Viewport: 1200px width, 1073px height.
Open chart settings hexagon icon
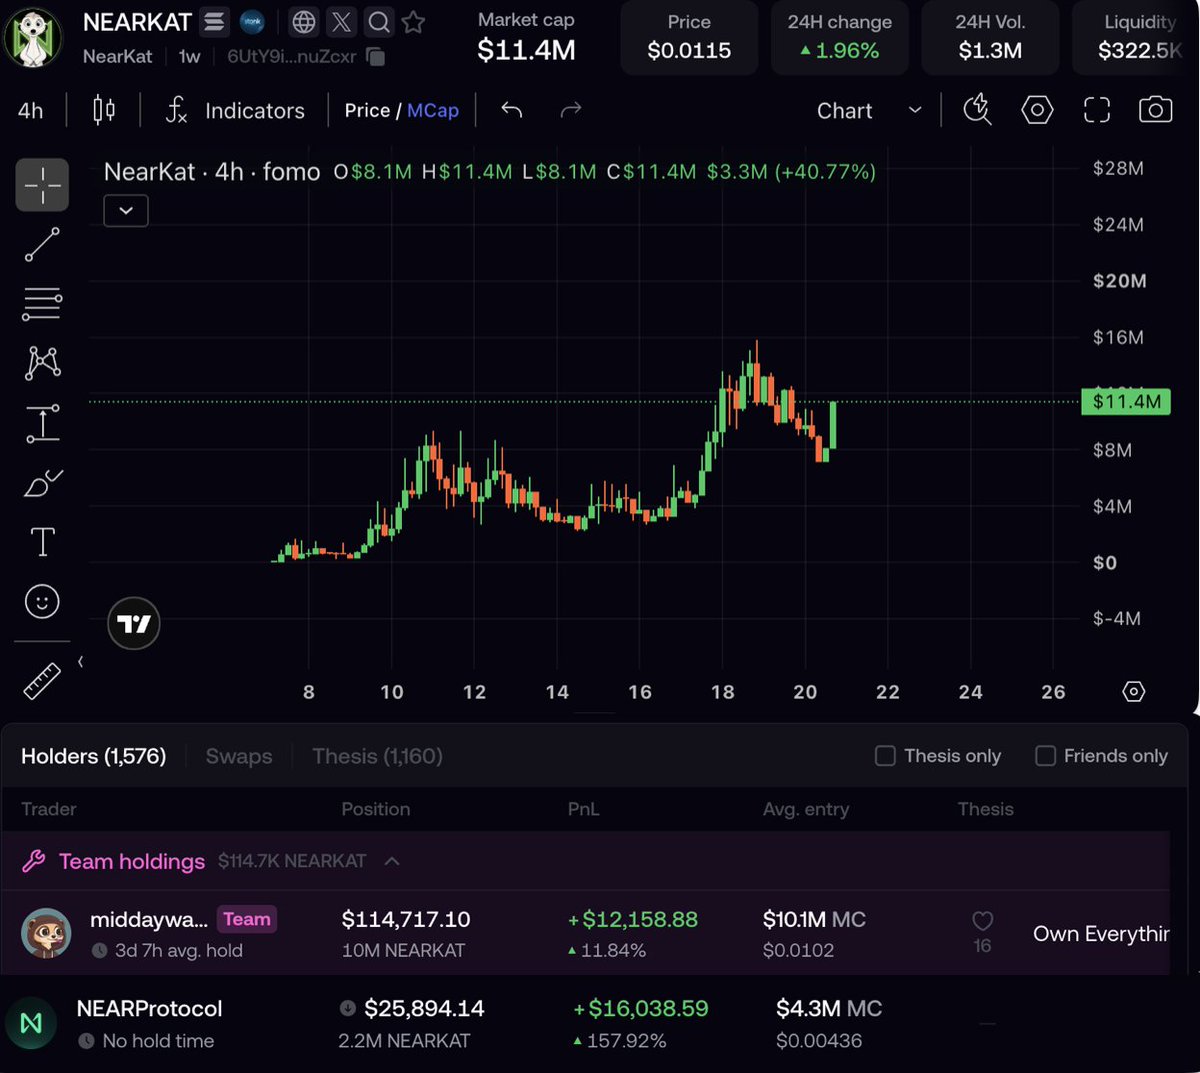[x=1037, y=110]
